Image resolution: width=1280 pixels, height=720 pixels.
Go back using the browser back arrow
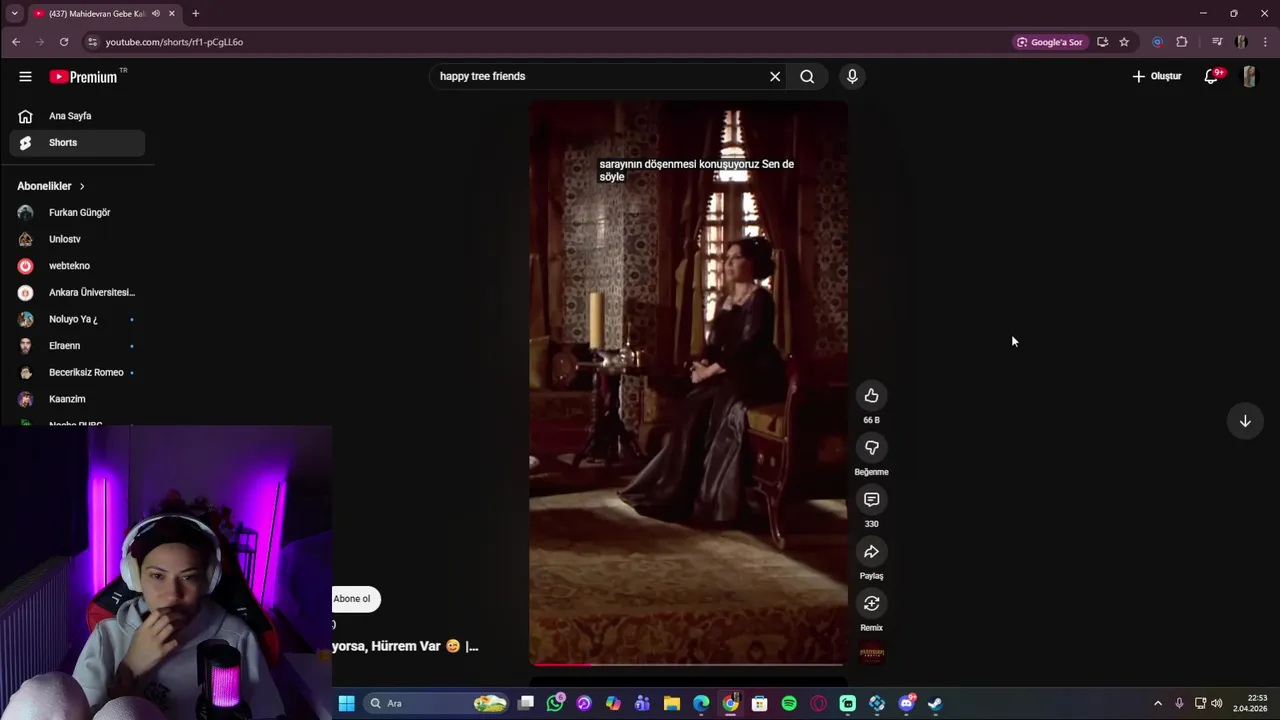click(15, 42)
